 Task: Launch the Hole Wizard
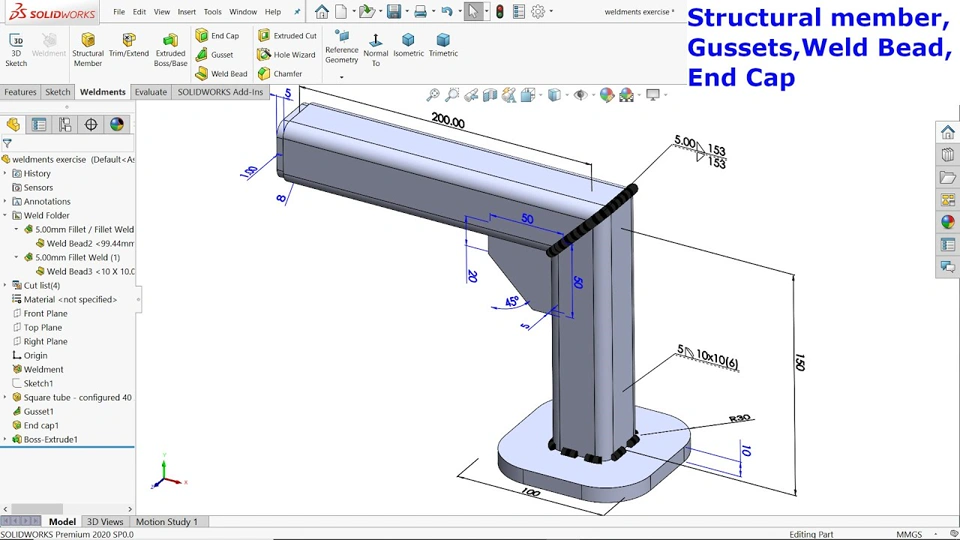point(287,54)
